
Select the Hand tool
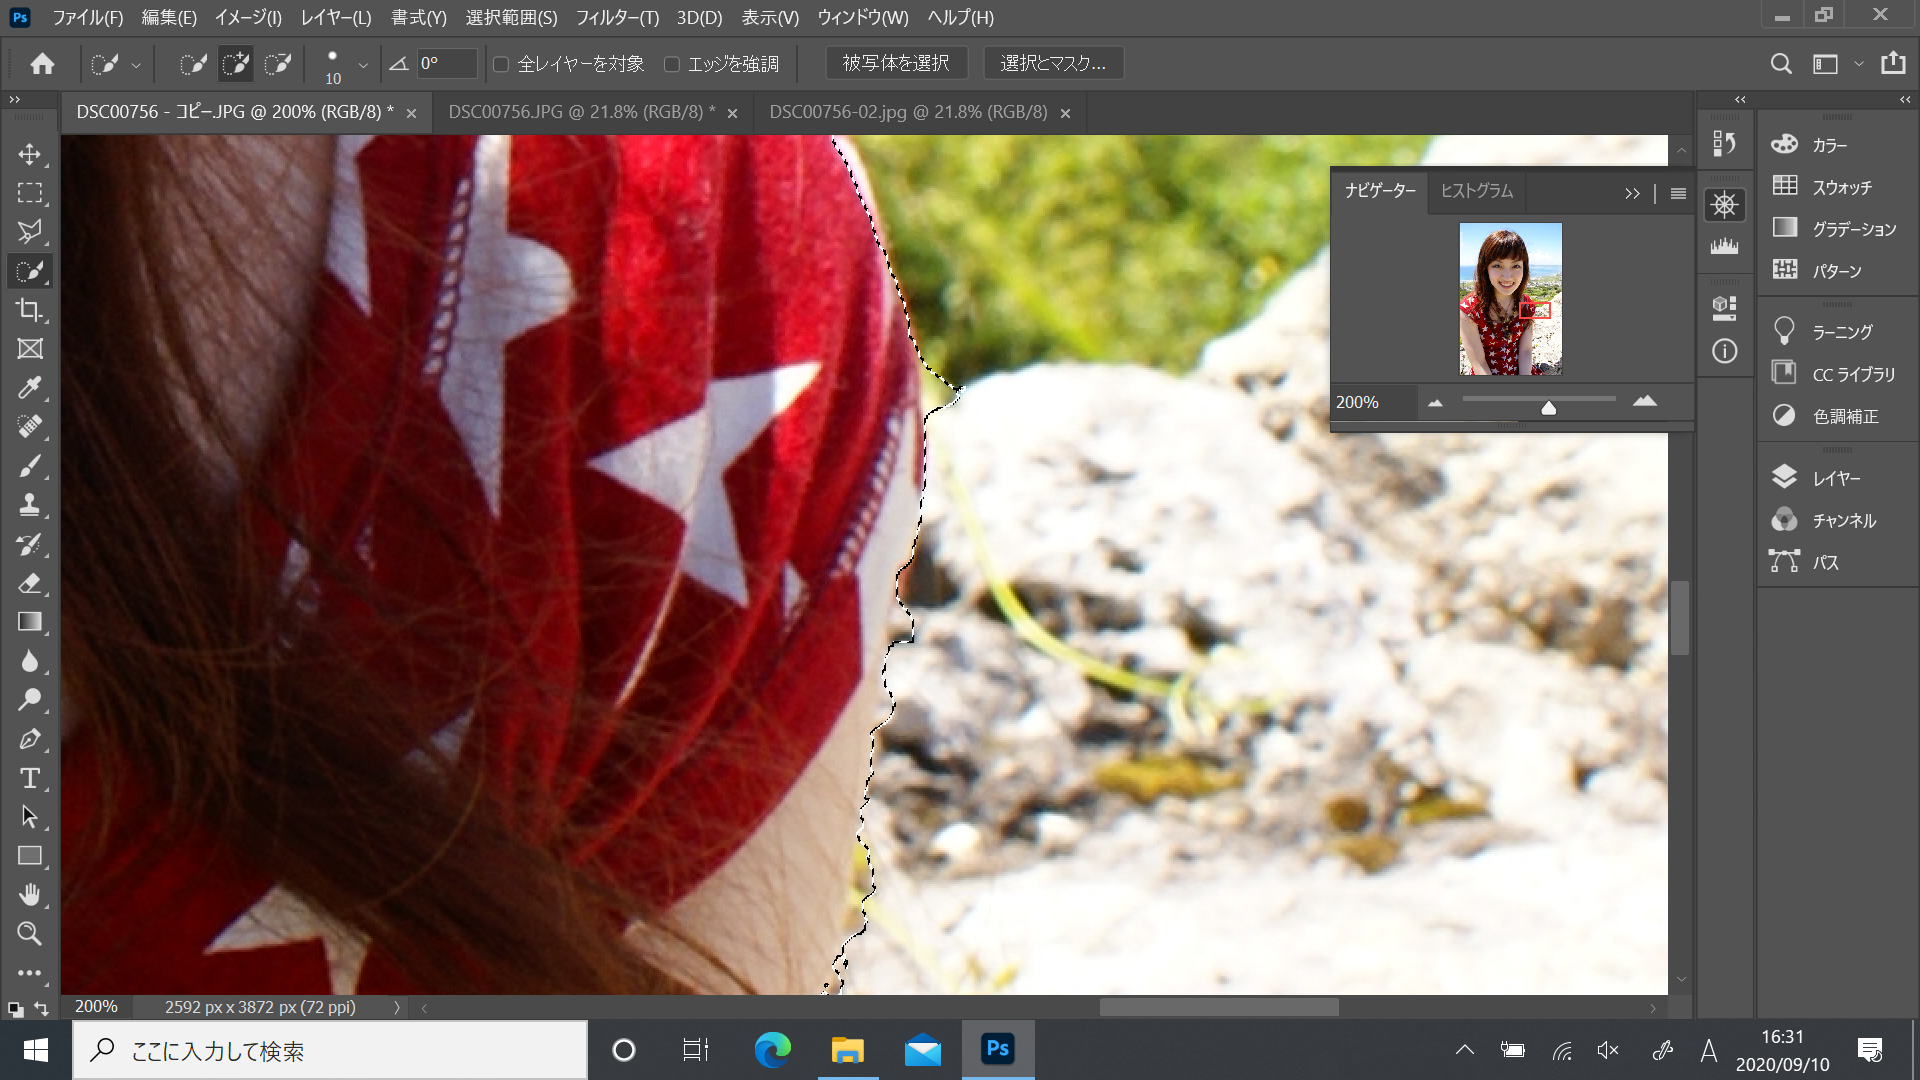[30, 894]
